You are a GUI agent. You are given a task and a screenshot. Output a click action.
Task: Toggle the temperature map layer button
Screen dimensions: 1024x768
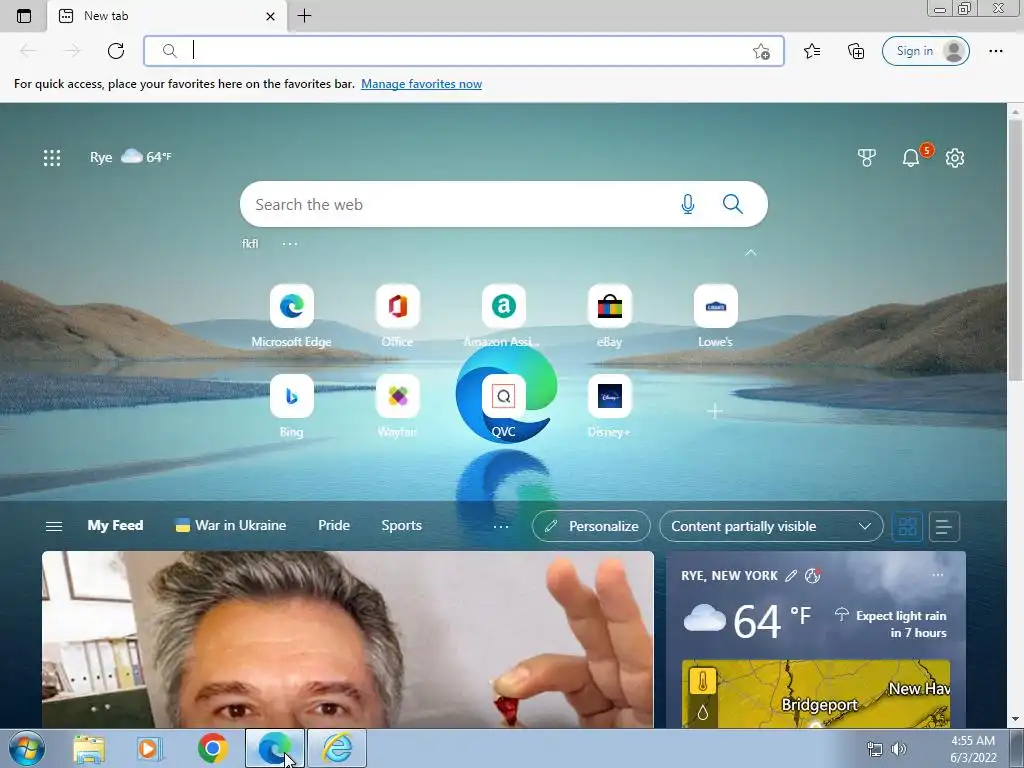coord(703,682)
